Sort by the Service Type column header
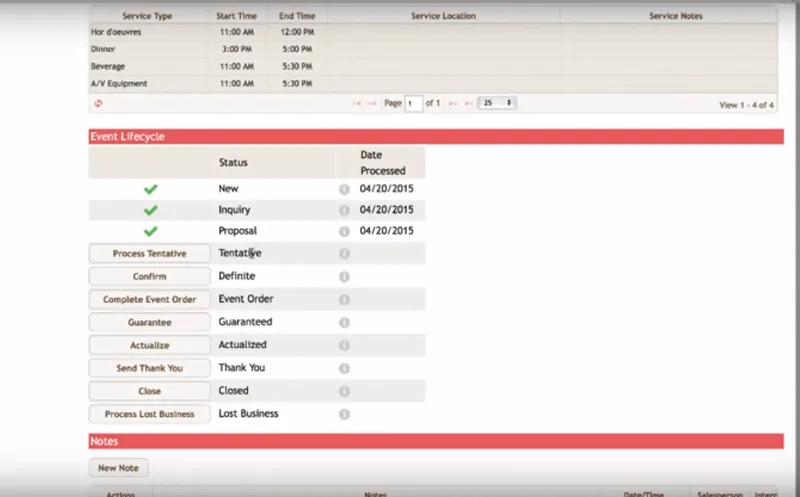 point(147,16)
